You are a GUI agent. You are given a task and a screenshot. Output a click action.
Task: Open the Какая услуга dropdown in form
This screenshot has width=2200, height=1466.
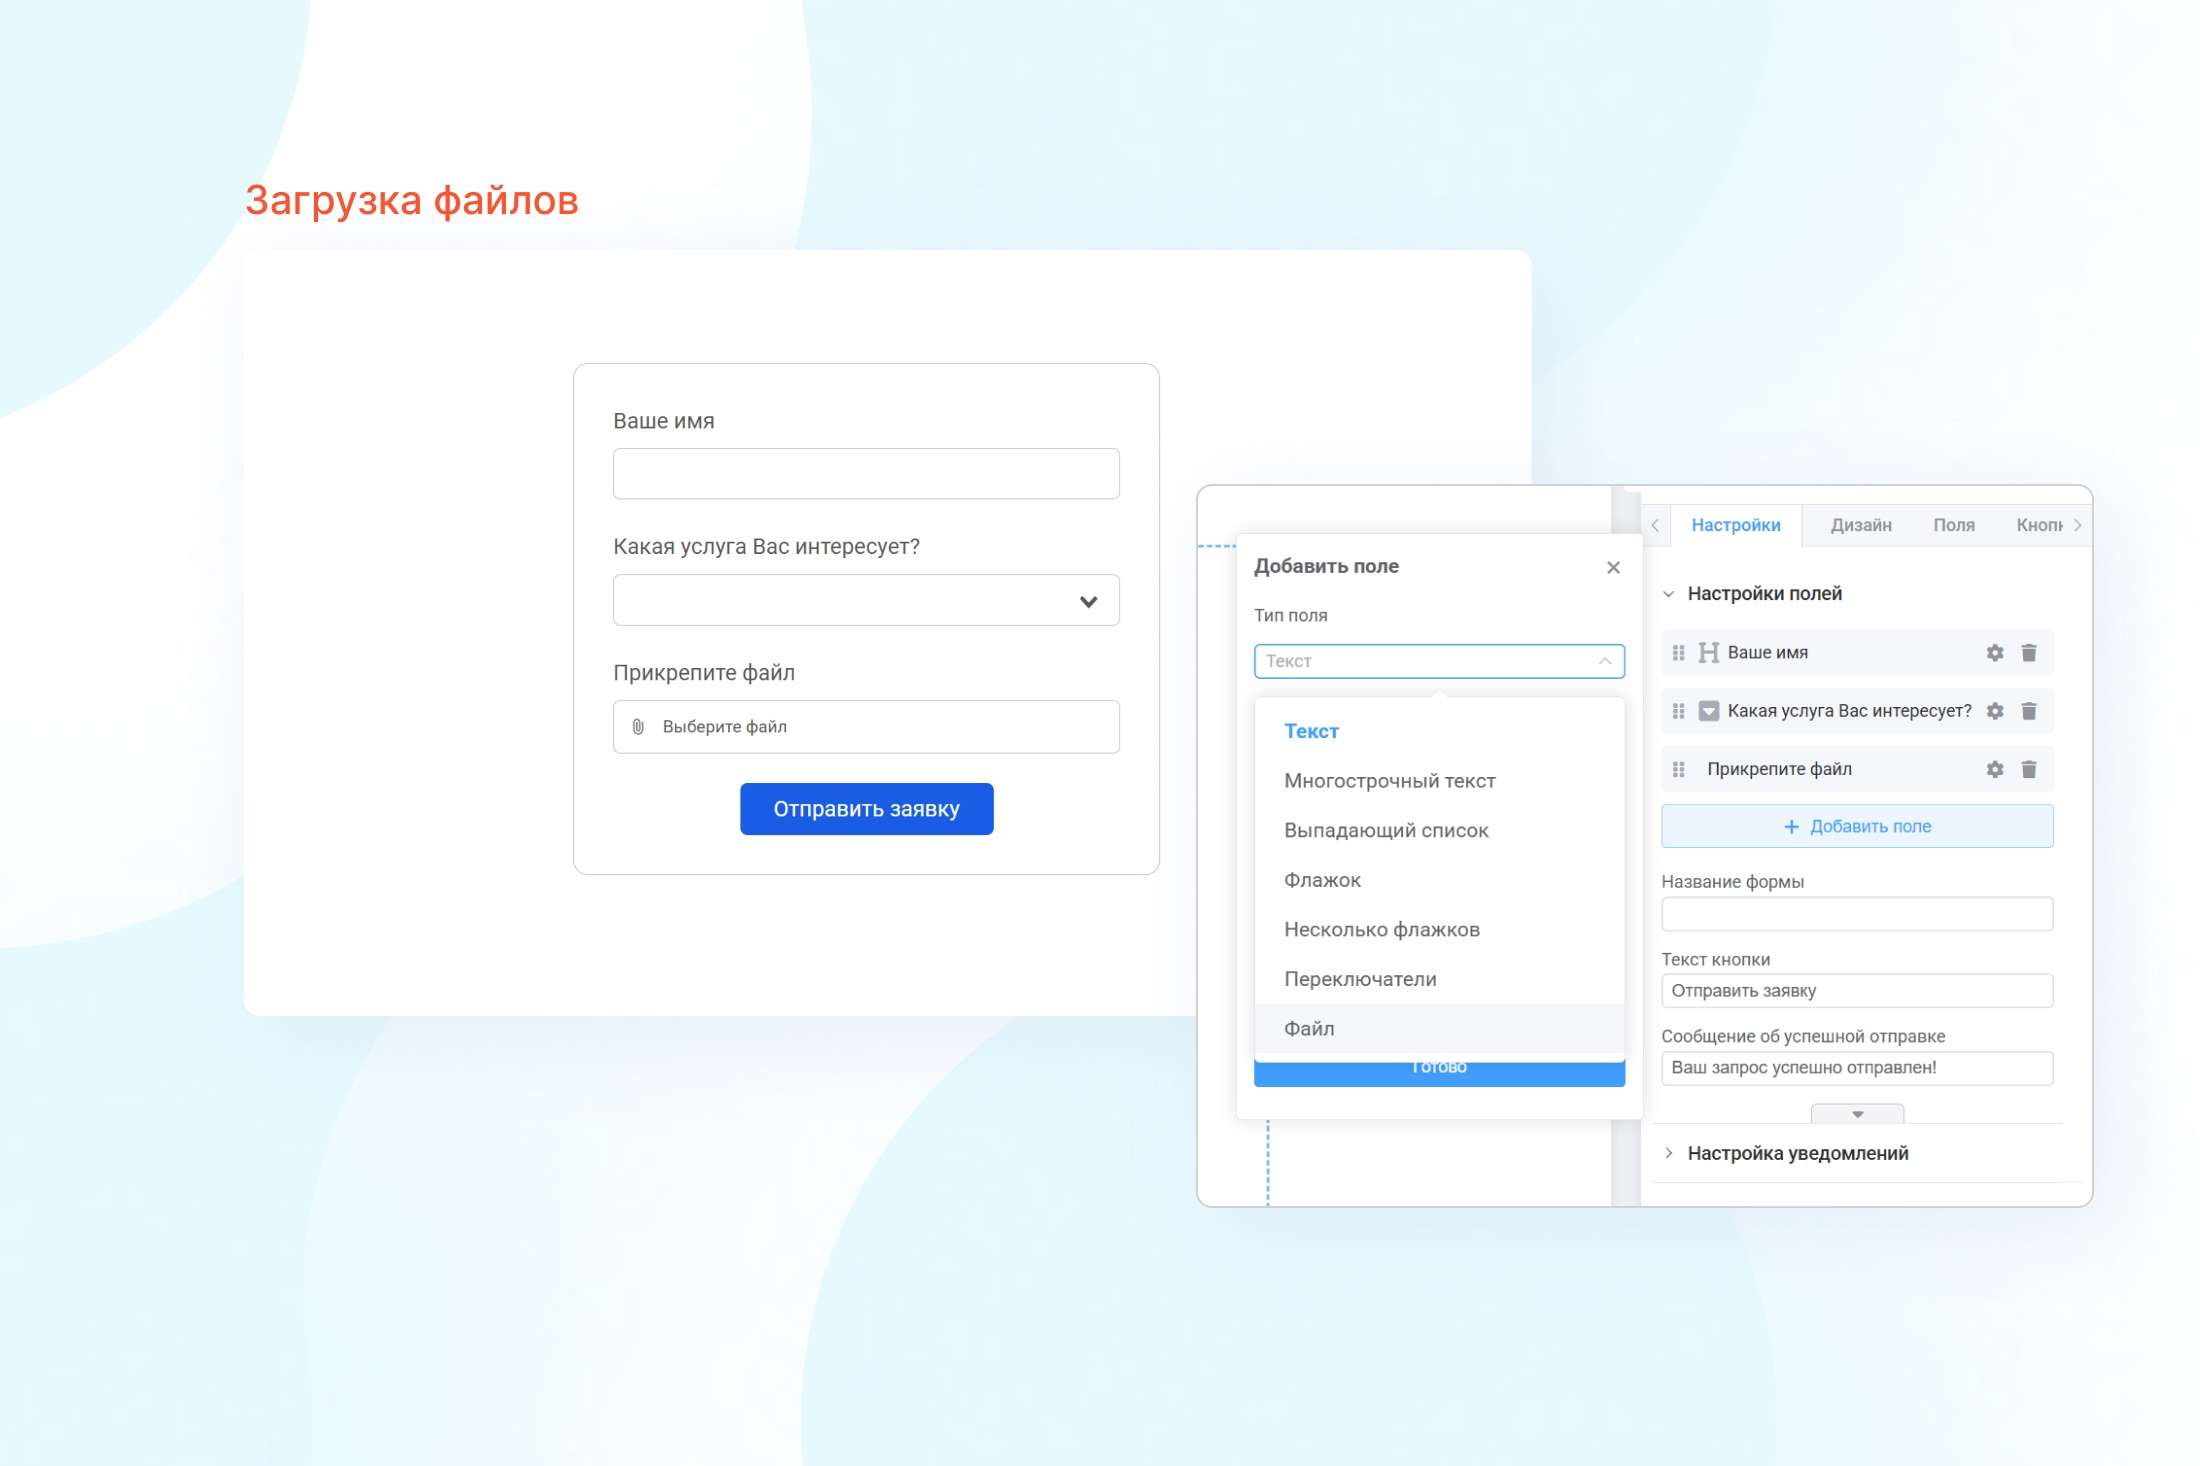coord(865,601)
